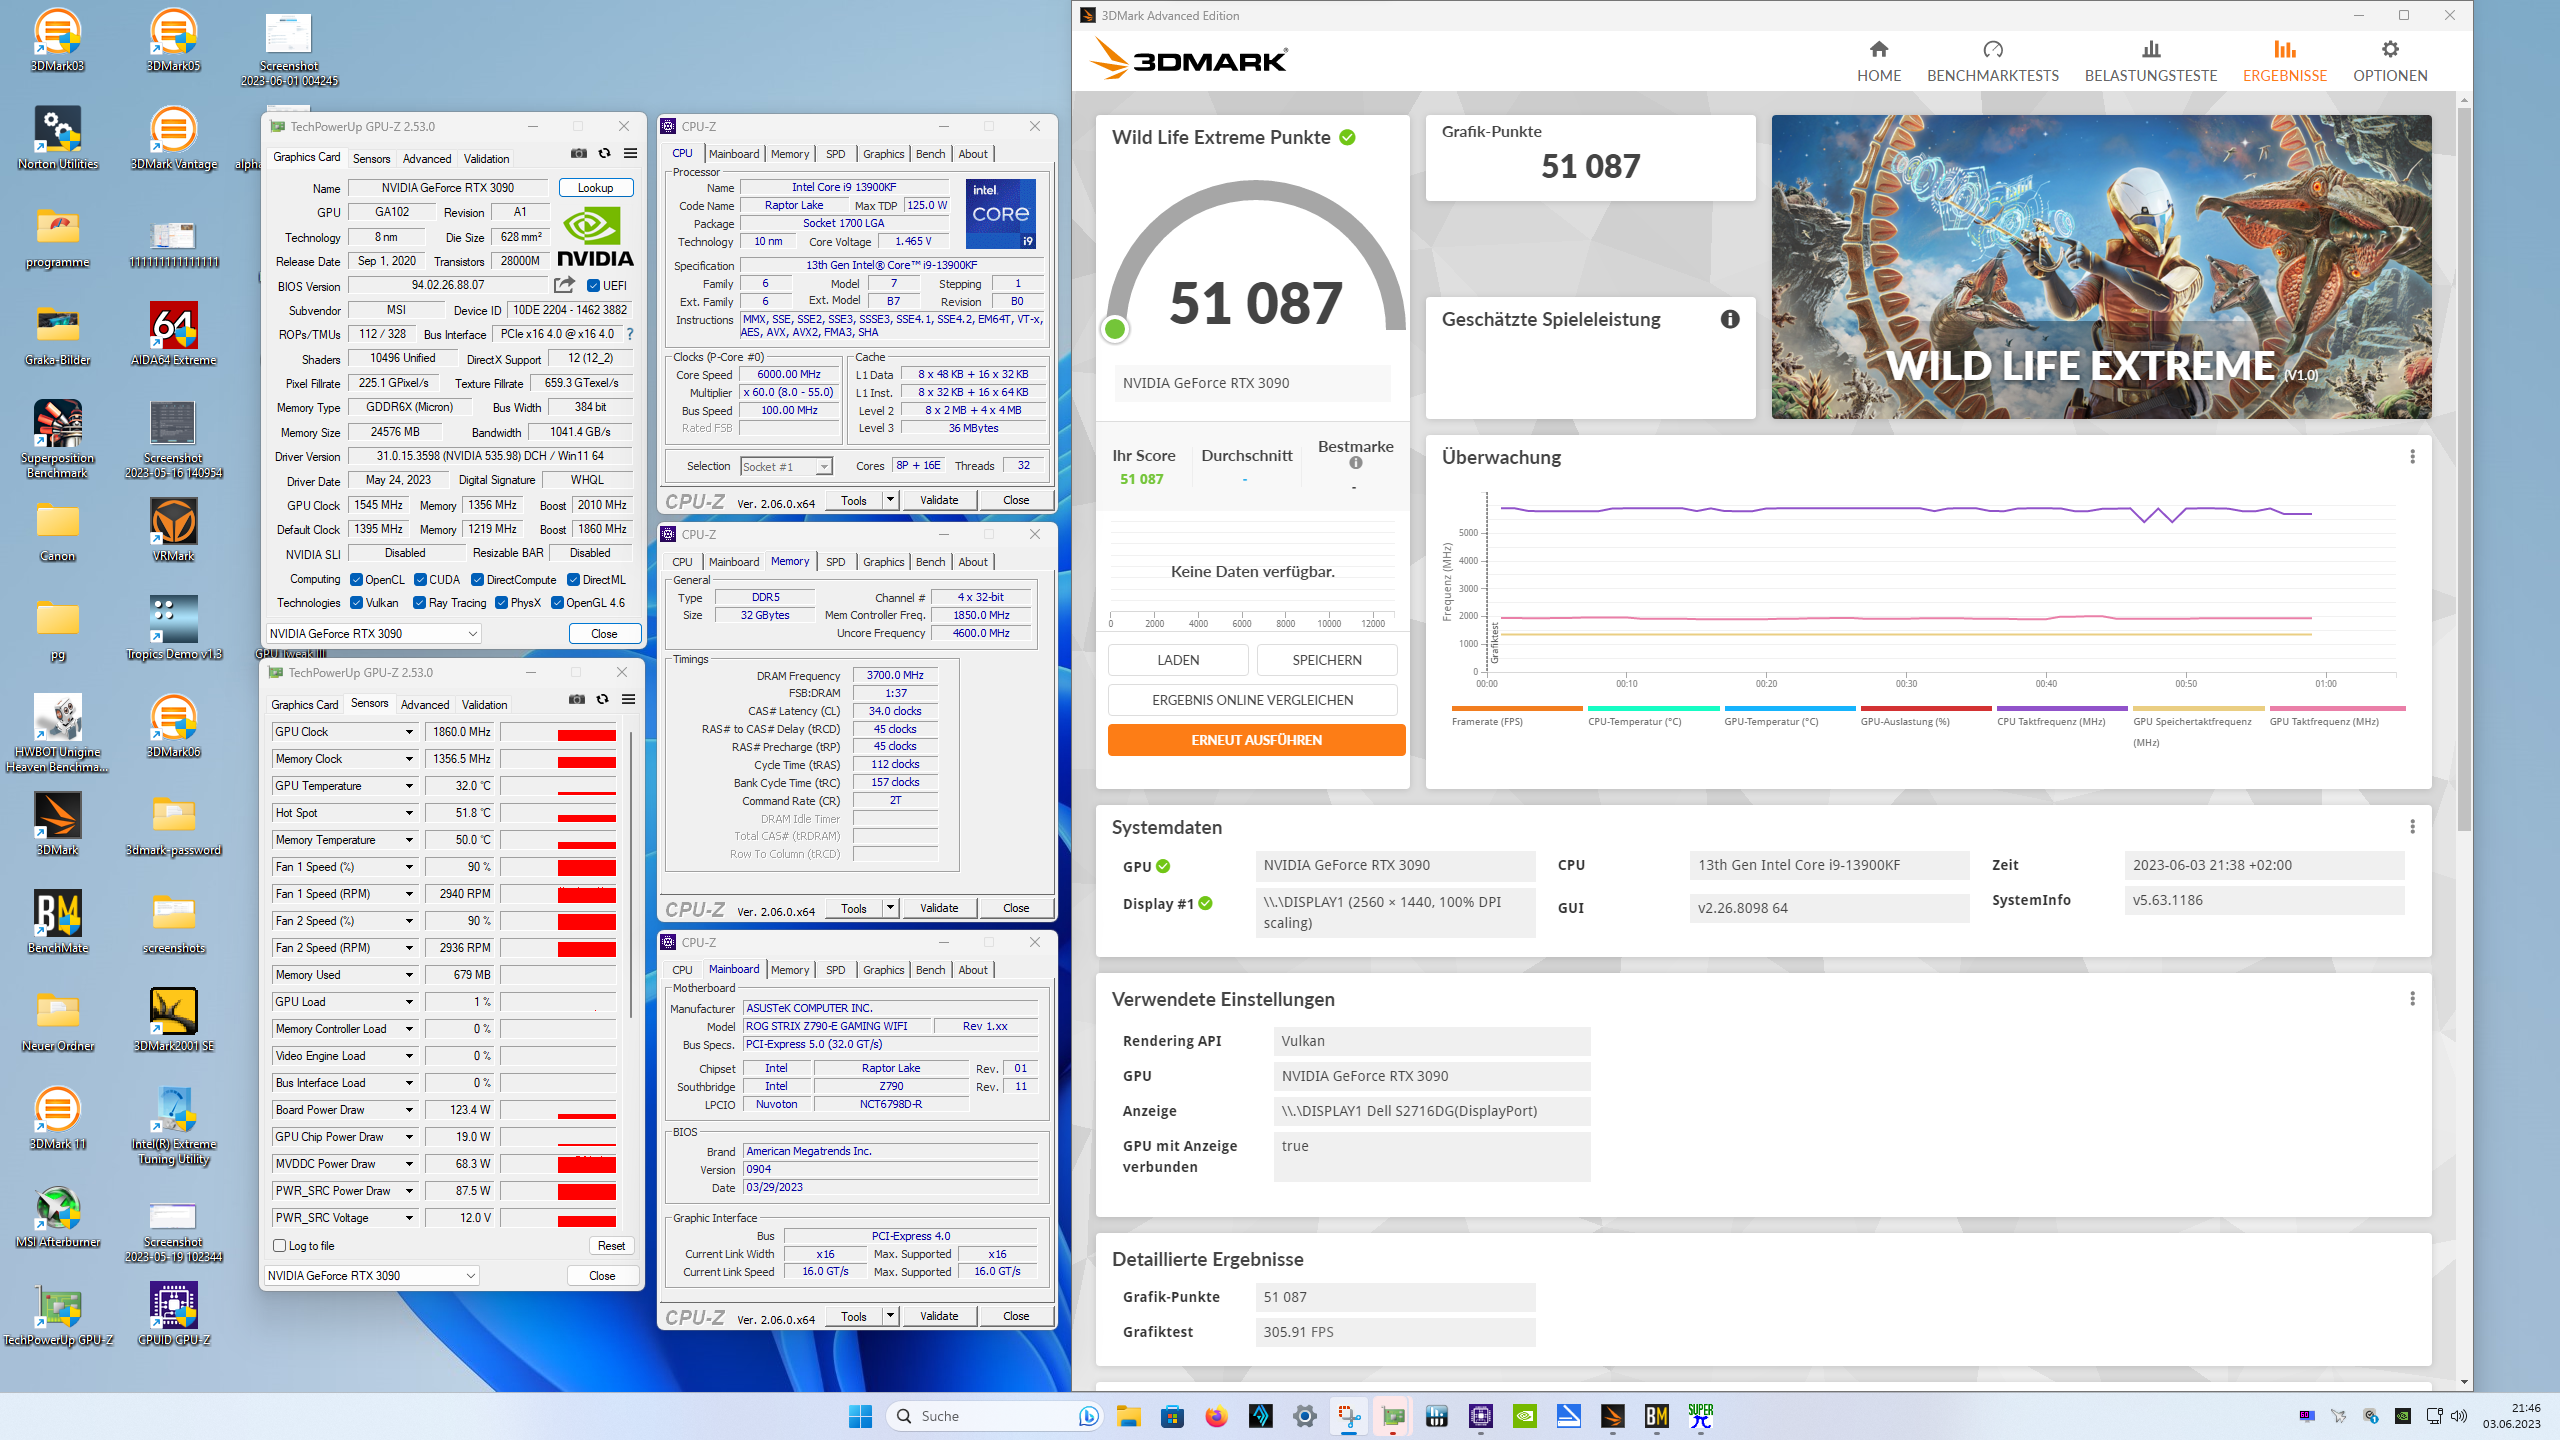Click GPU-Z top window screenshot camera icon
The width and height of the screenshot is (2560, 1440).
[x=578, y=154]
